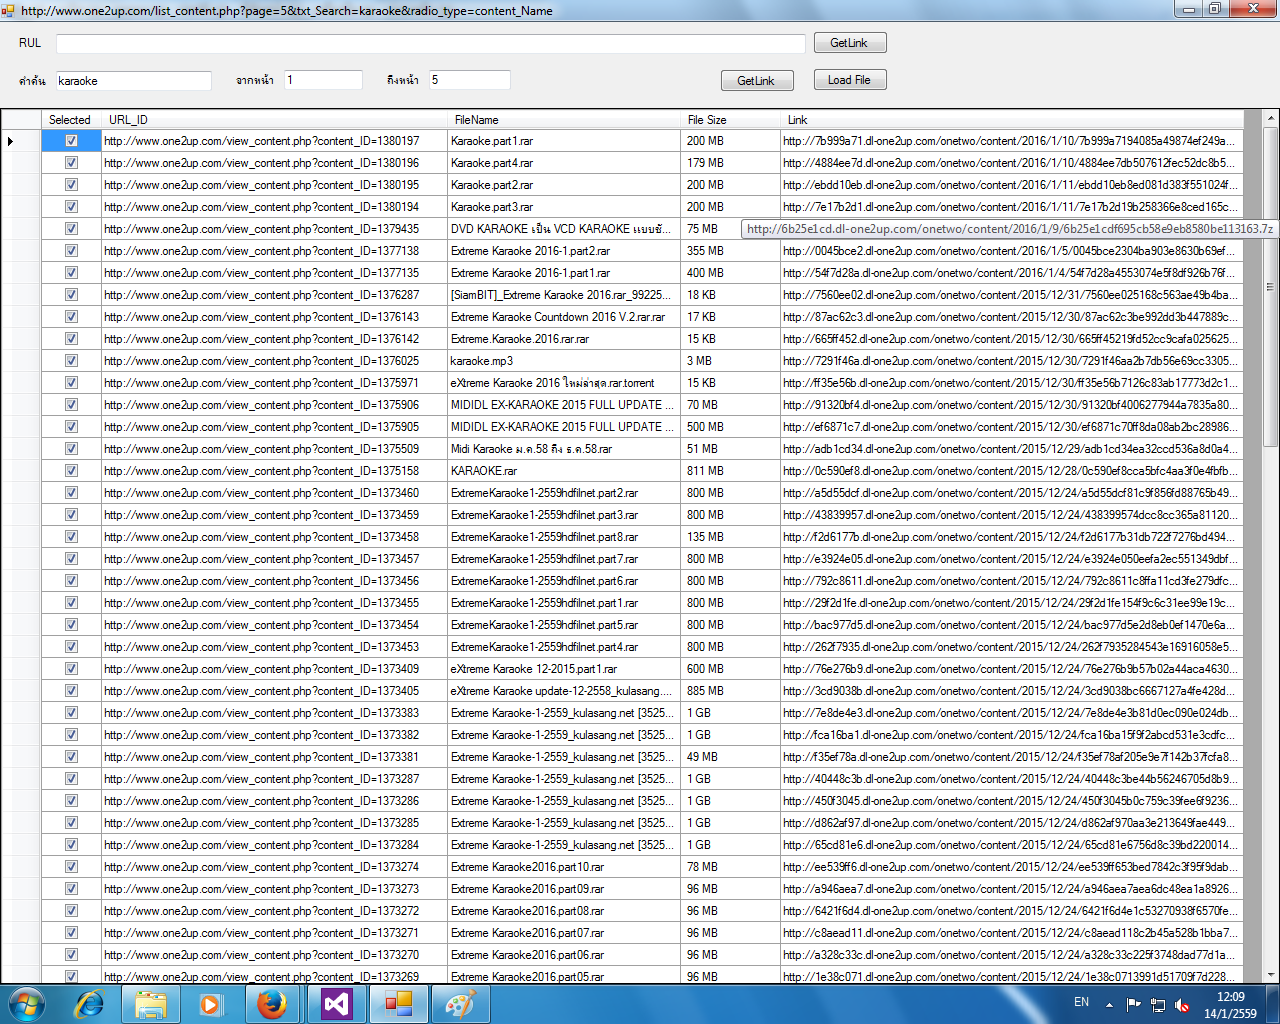Select the link cell starting http://ee539ff6
The image size is (1280, 1024).
[1011, 867]
